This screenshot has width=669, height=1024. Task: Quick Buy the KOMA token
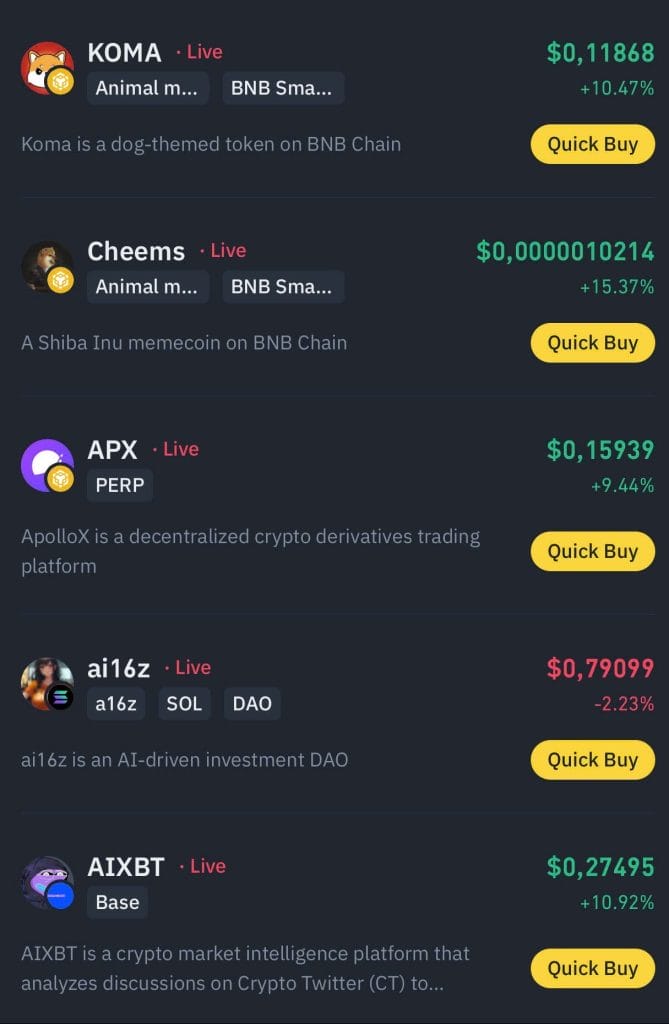click(x=593, y=144)
